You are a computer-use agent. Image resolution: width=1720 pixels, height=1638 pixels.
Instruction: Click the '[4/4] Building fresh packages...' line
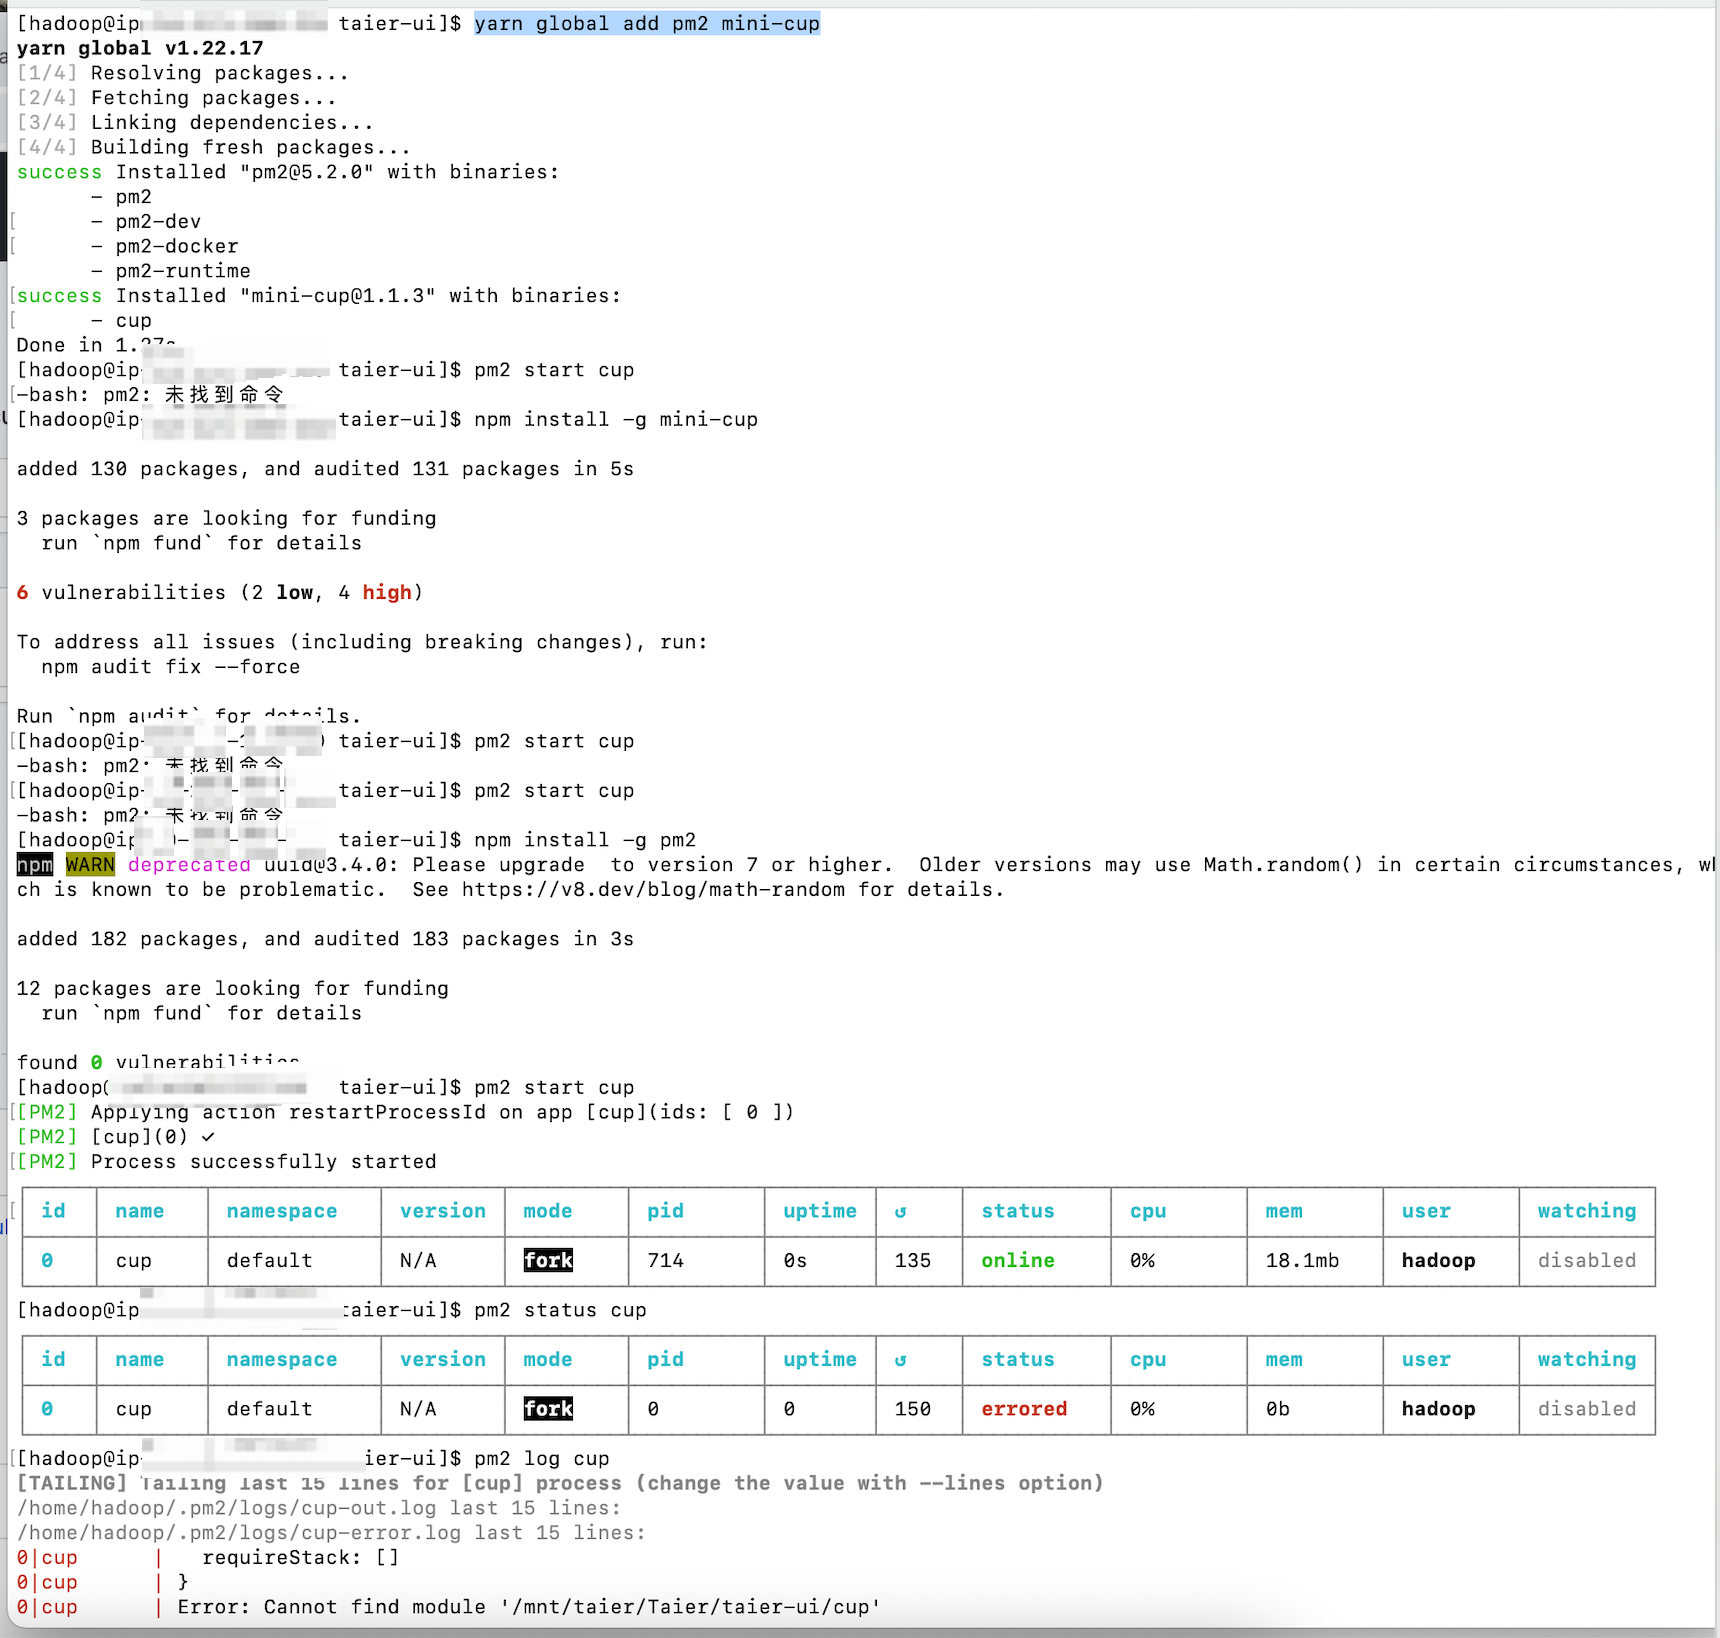[x=214, y=147]
